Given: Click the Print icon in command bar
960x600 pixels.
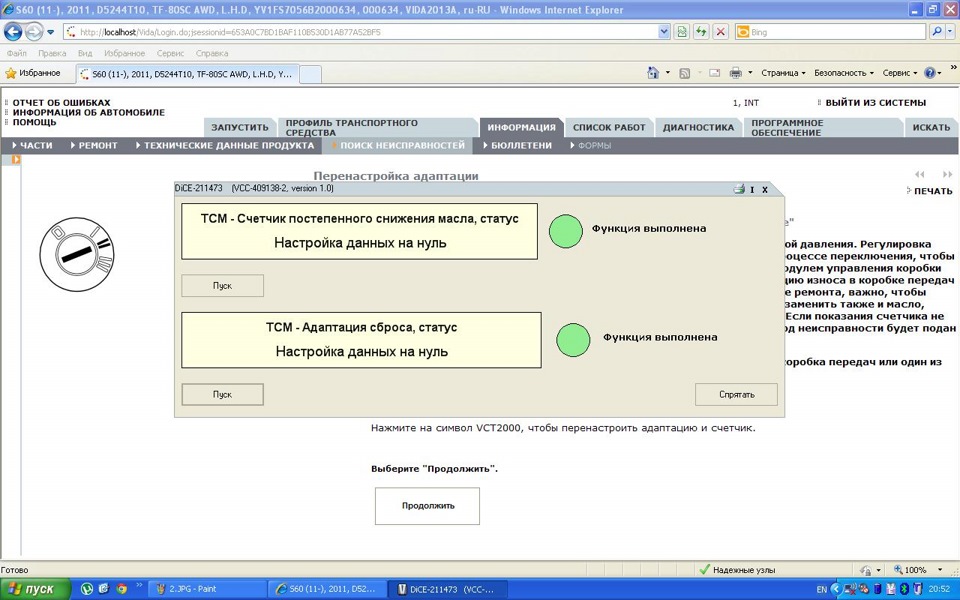Looking at the screenshot, I should tap(735, 73).
